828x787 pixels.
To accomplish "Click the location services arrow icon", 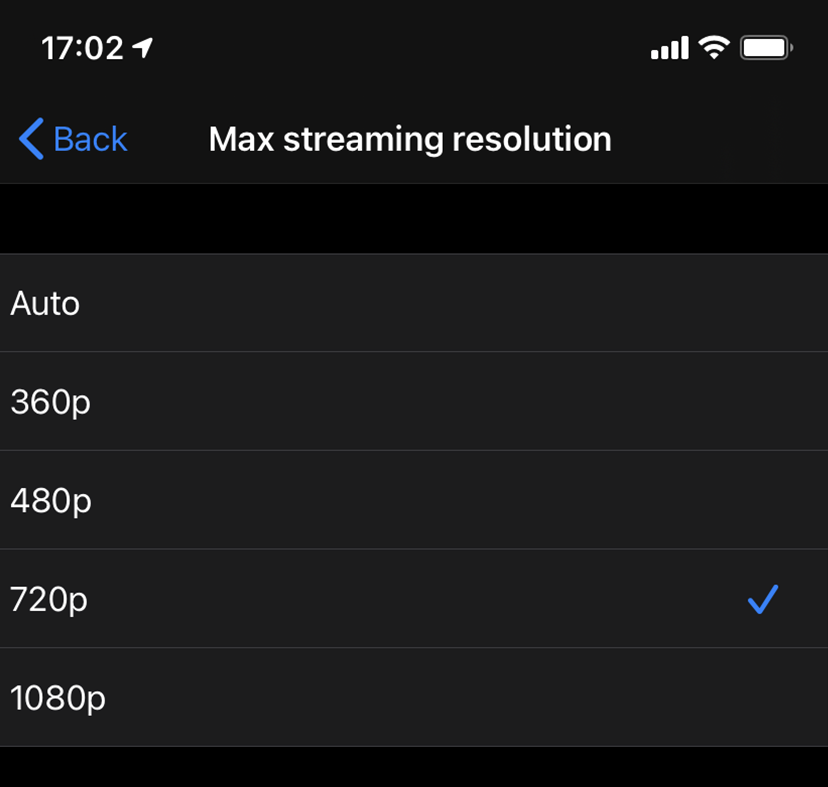I will pos(144,47).
